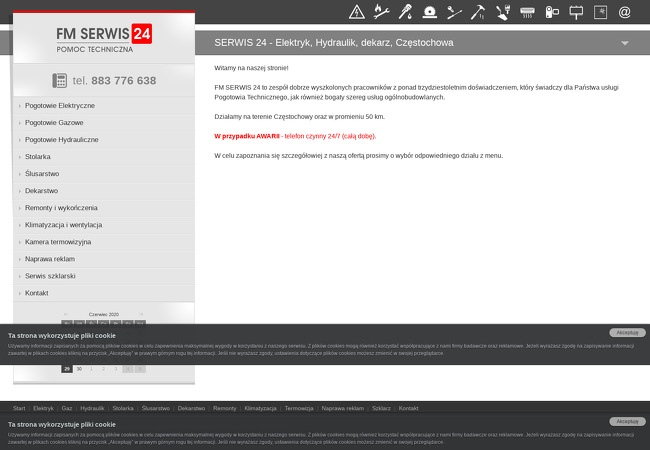Open Pogotowie Elektryczne in the sidebar

[x=104, y=106]
